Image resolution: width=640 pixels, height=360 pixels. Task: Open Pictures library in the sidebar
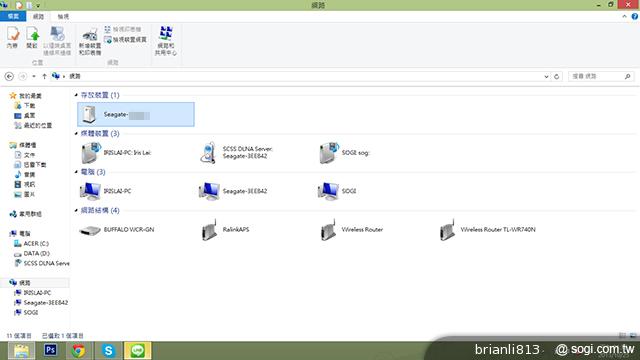[24, 194]
